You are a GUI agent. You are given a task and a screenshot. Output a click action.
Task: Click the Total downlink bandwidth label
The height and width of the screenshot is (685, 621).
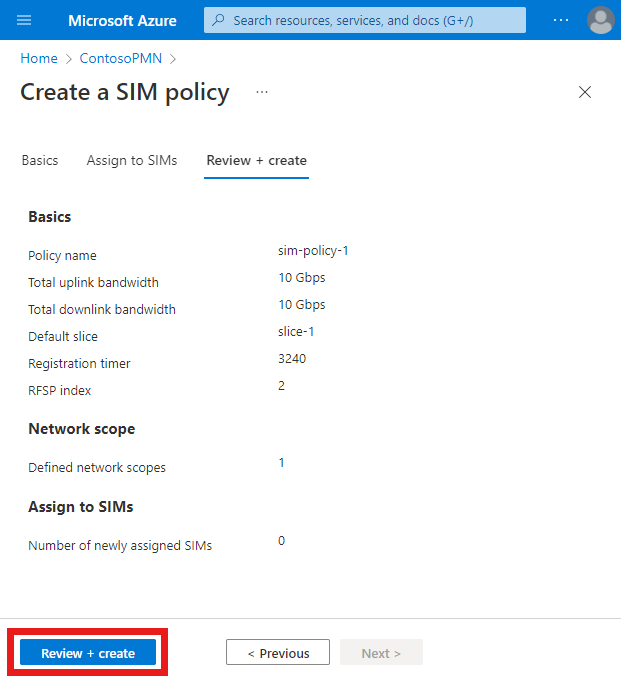102,310
